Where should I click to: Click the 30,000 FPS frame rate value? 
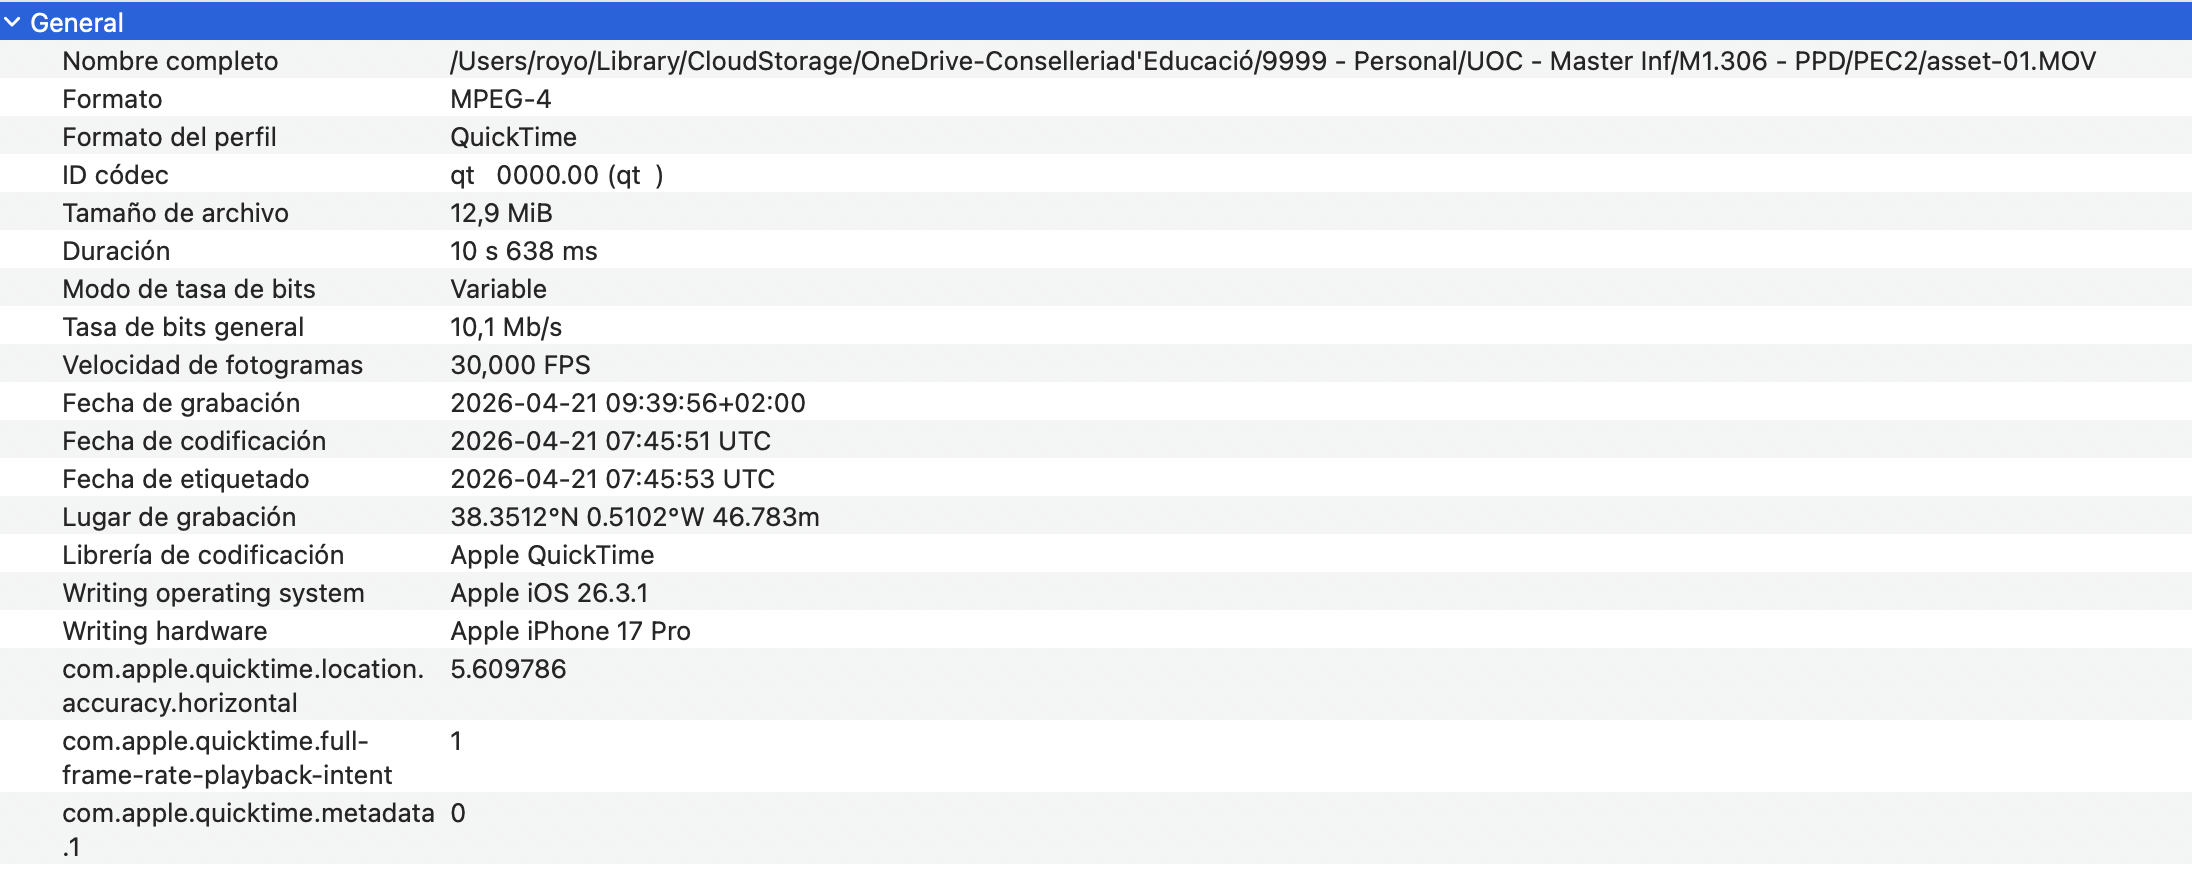[x=520, y=365]
